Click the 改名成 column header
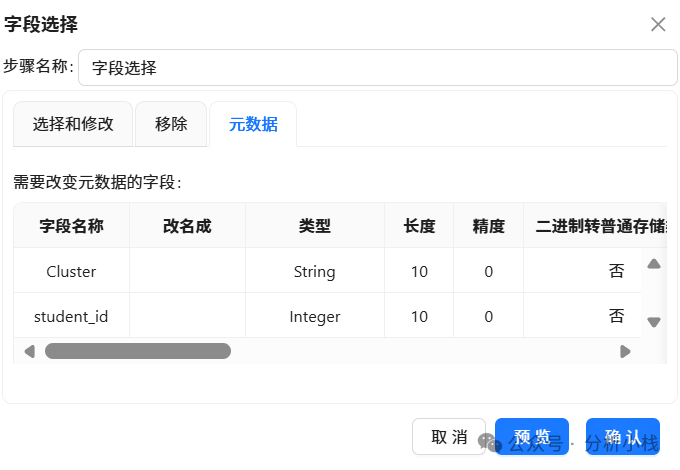This screenshot has height=470, width=680. (x=187, y=225)
